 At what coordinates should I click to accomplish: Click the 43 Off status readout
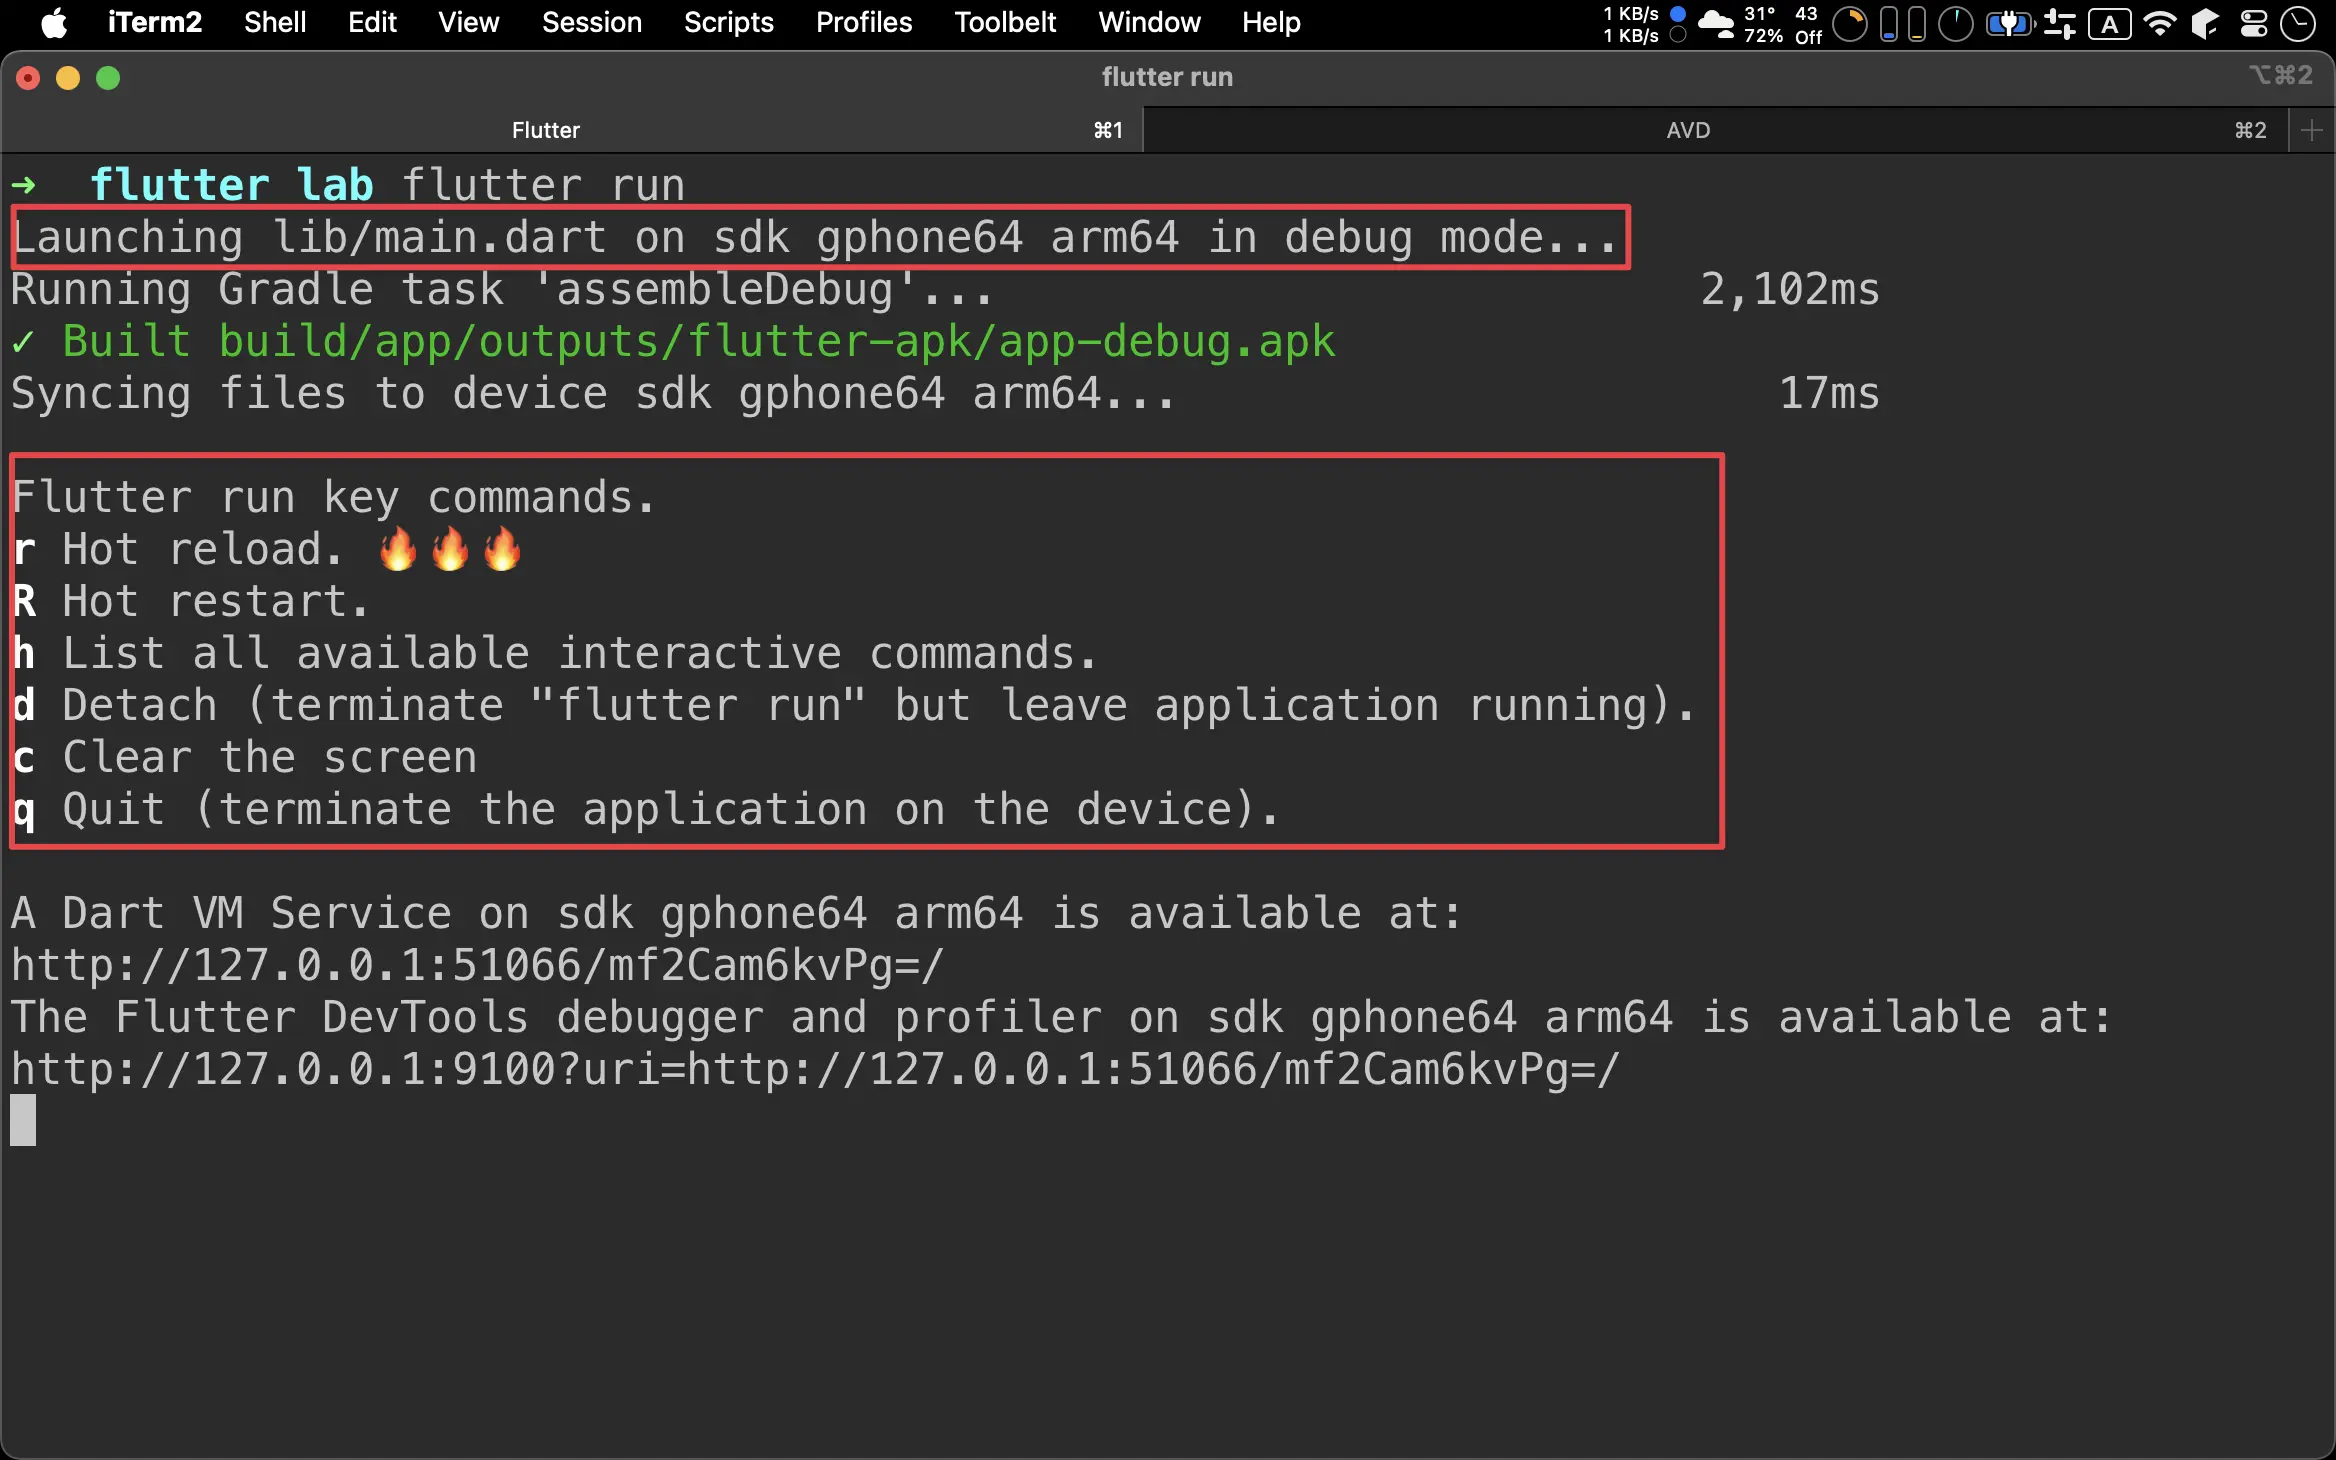(1808, 24)
